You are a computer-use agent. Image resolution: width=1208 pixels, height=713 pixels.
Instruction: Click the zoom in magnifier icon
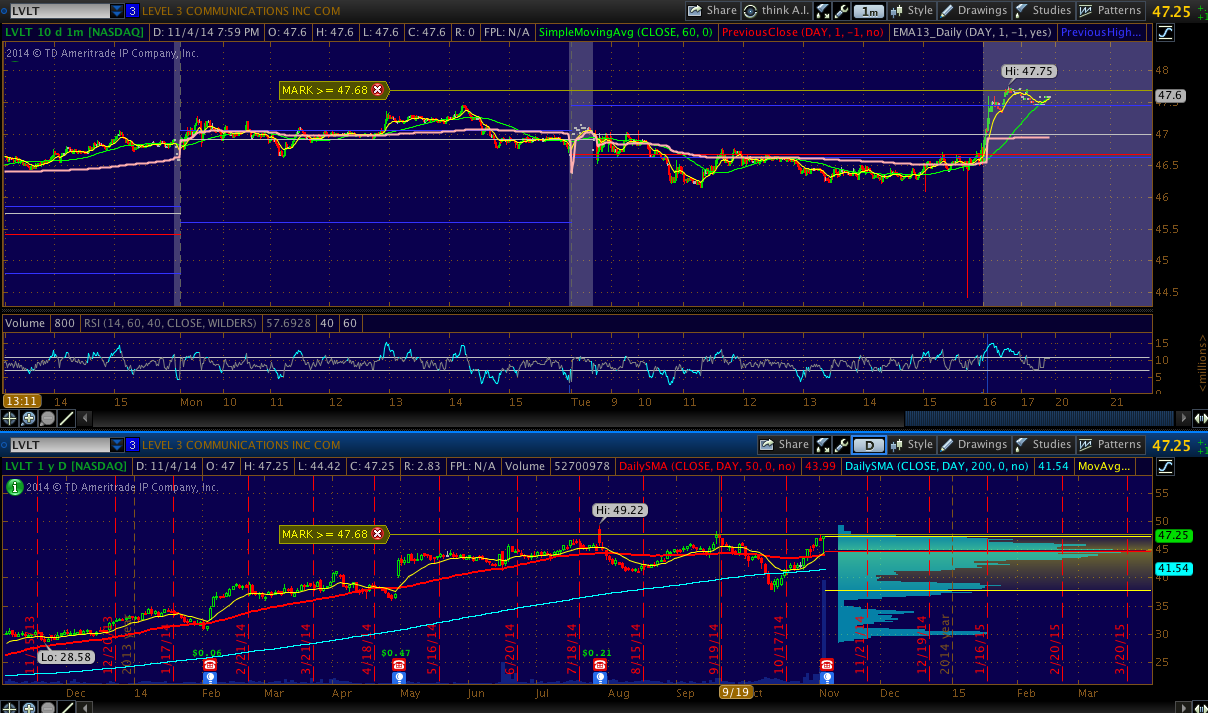click(x=29, y=418)
